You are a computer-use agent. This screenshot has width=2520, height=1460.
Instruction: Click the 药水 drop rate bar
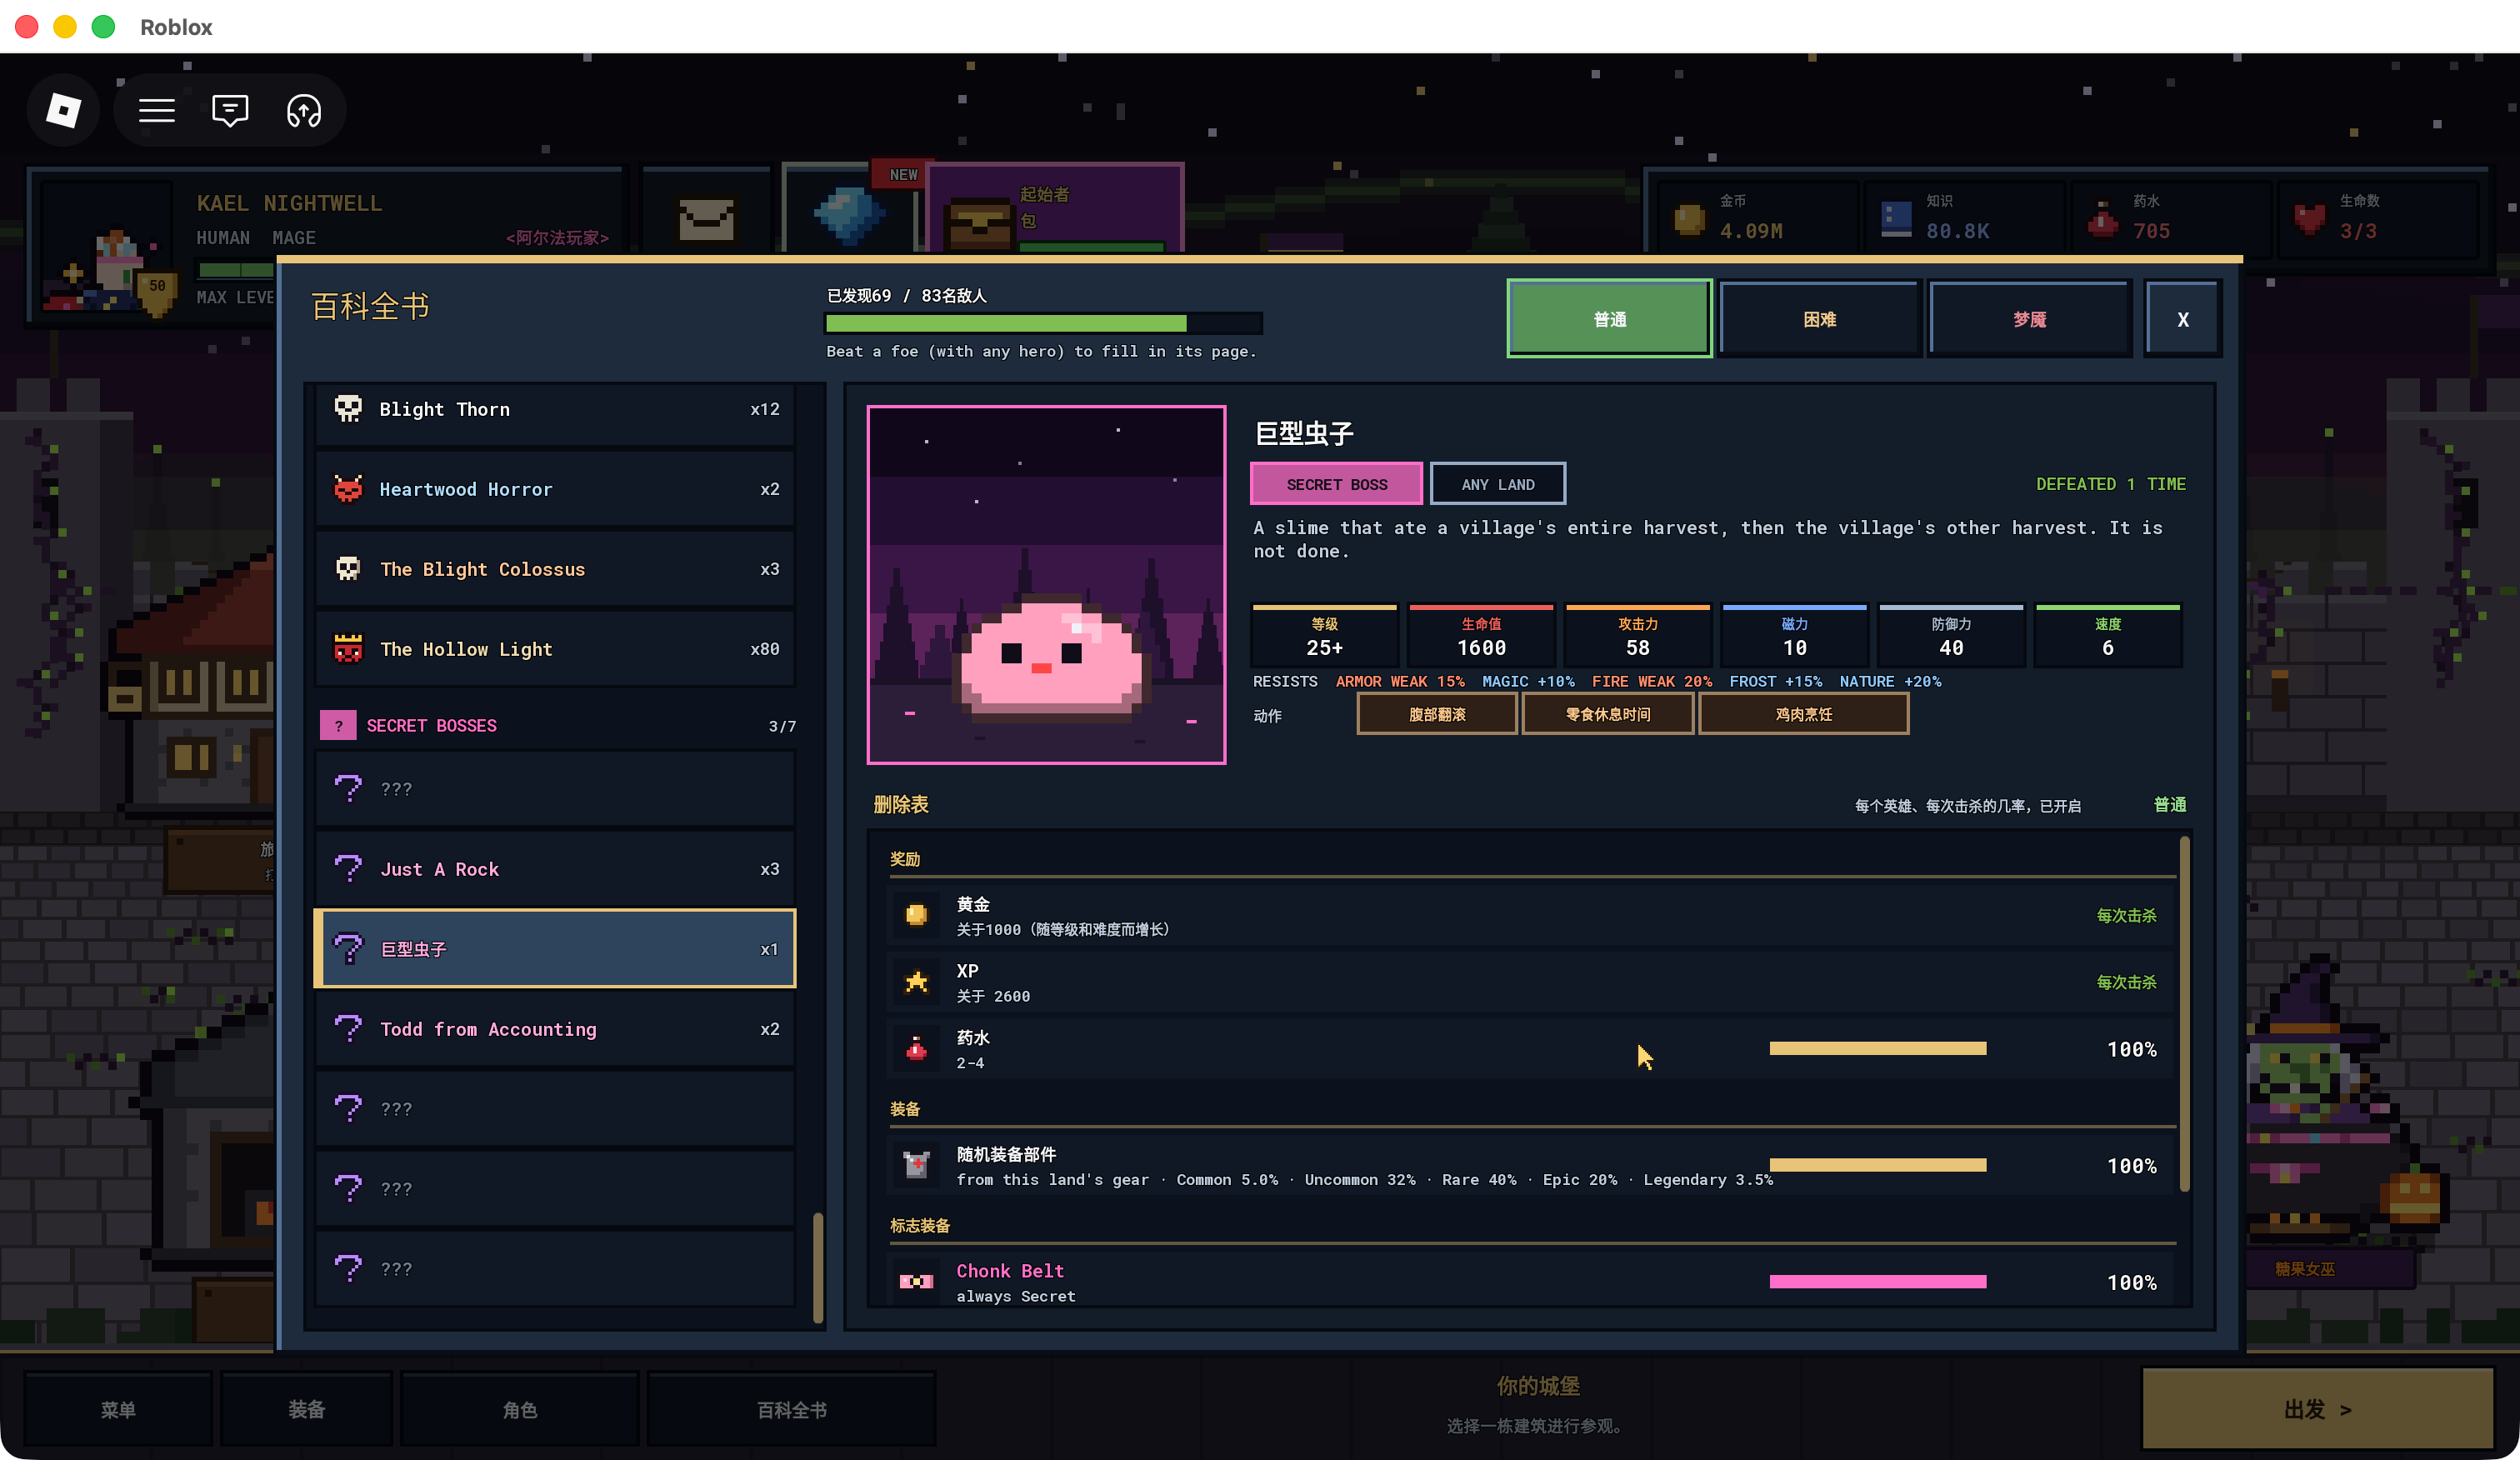(x=1877, y=1048)
